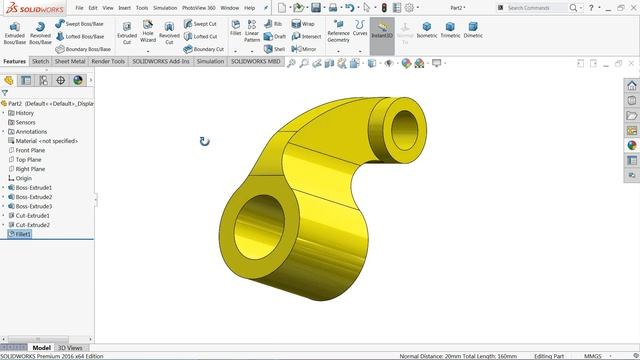Click the Save icon in the toolbar

316,7
